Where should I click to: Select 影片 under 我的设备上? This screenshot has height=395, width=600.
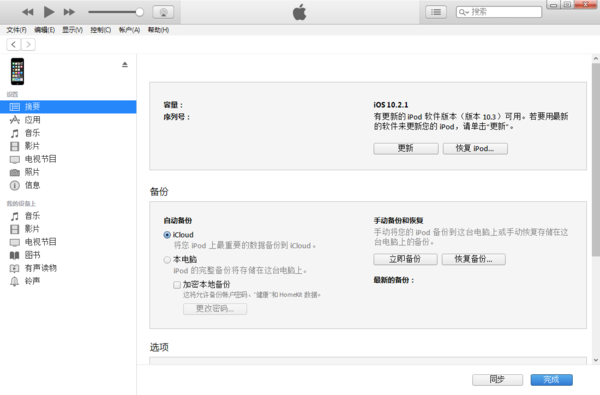coord(68,229)
